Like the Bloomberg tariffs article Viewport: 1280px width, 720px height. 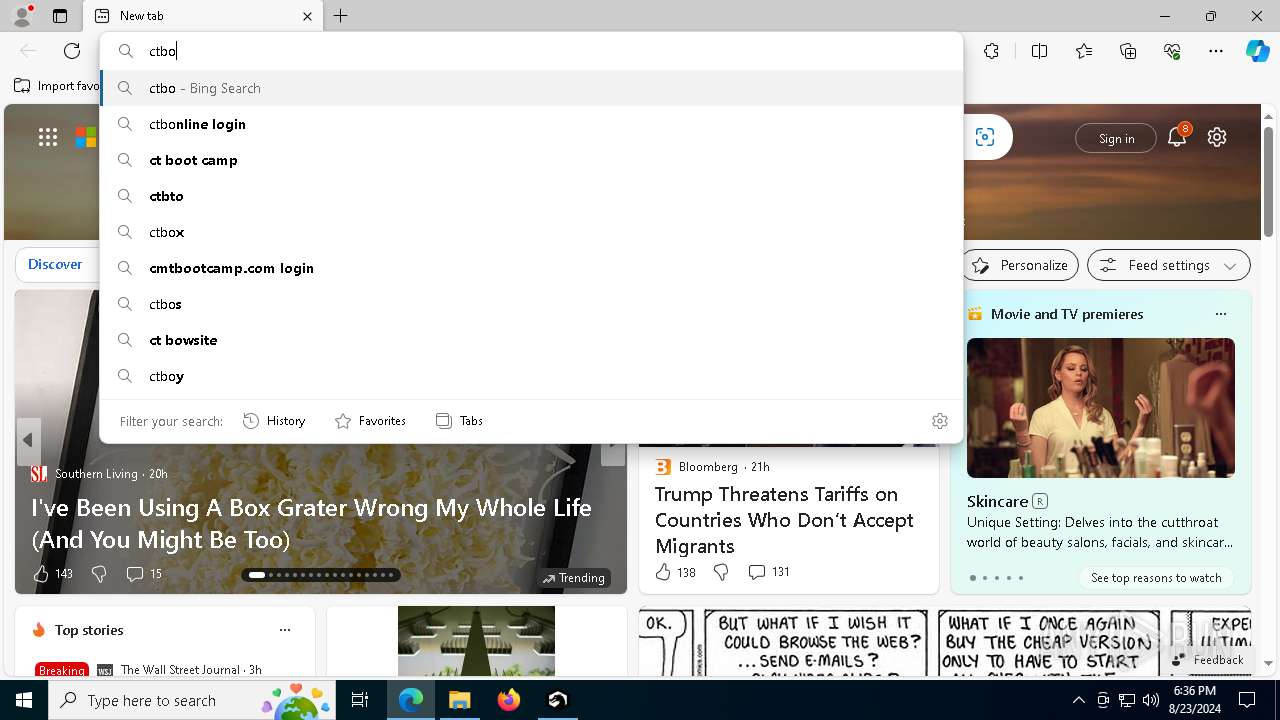(675, 572)
